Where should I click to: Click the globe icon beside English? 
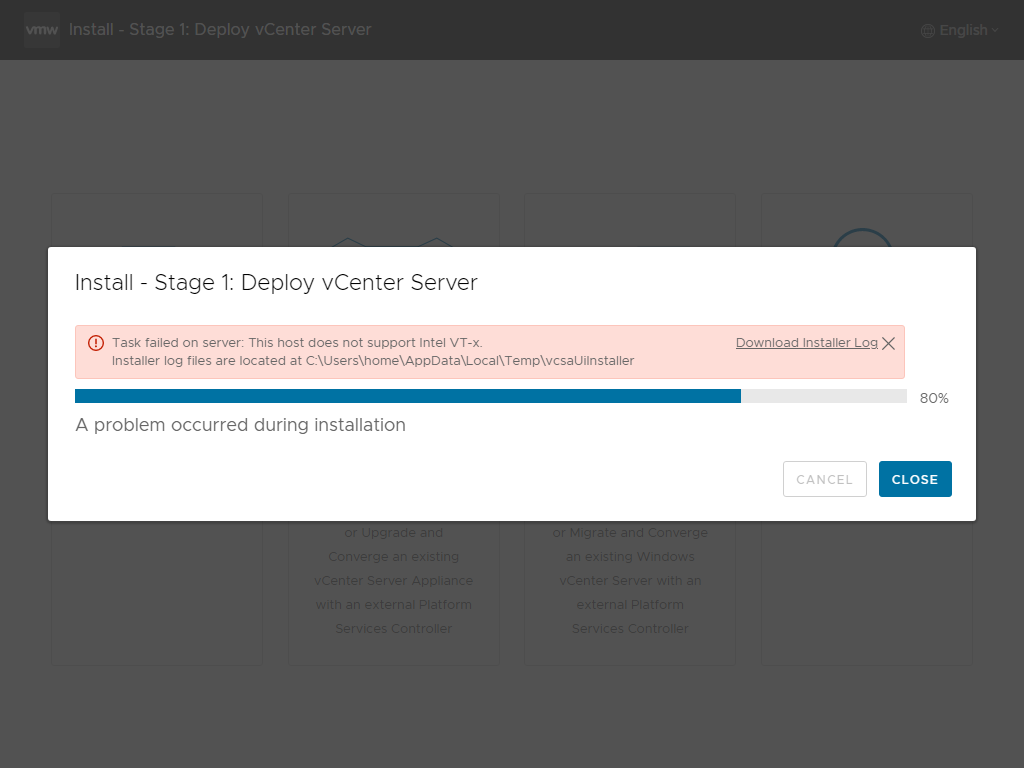coord(927,31)
